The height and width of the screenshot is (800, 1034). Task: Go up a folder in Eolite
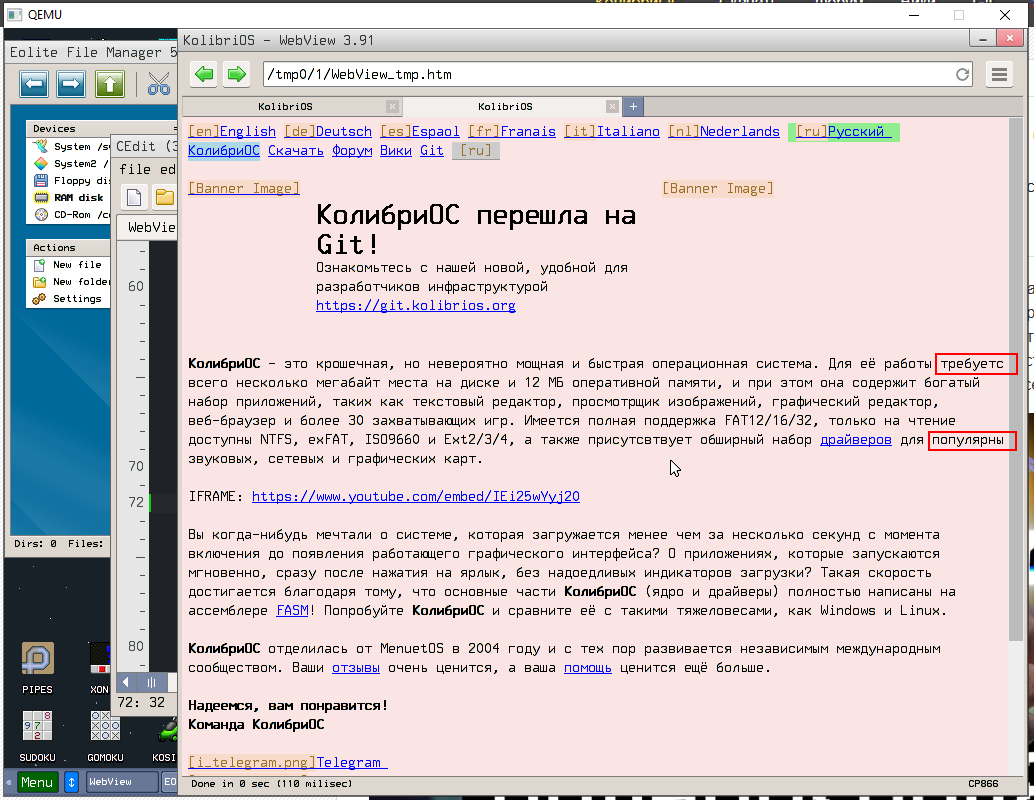tap(110, 84)
